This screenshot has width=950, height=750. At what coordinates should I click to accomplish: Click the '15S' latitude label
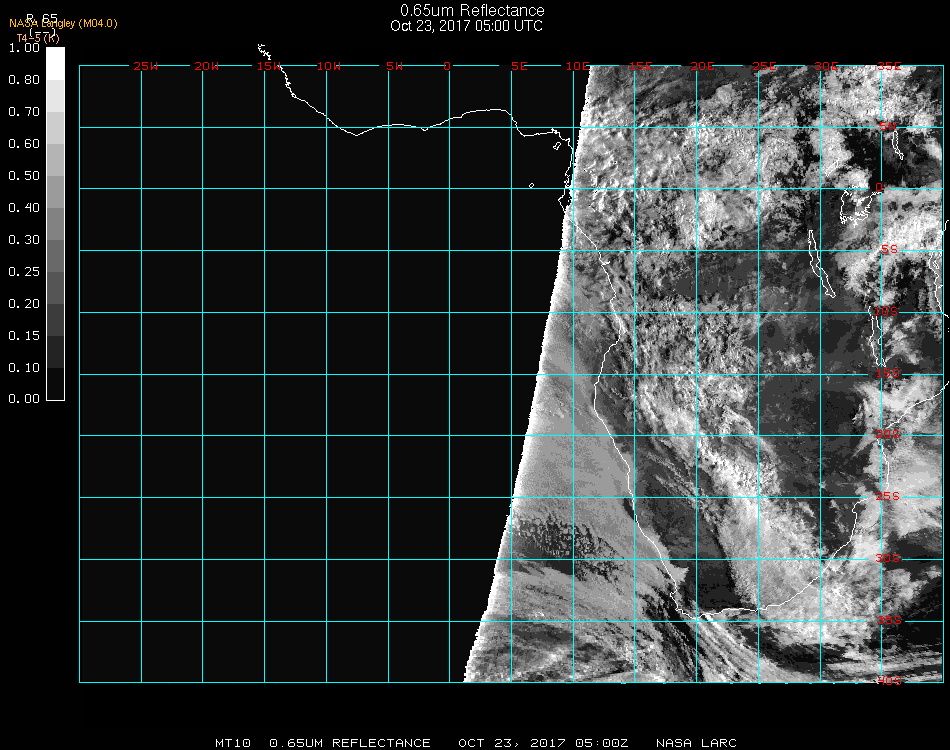888,373
